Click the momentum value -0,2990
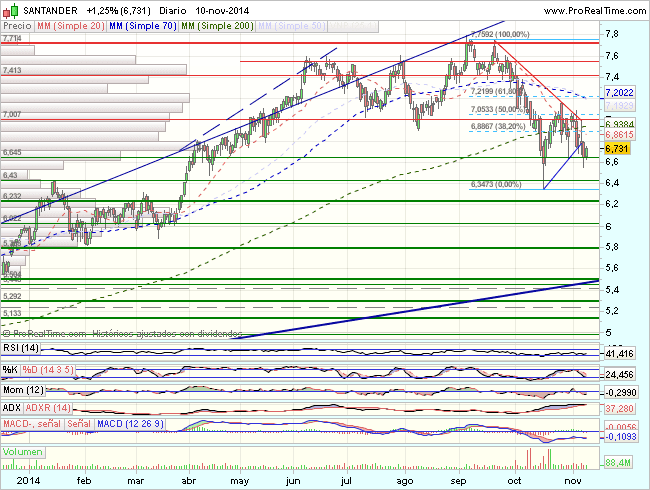 620,392
